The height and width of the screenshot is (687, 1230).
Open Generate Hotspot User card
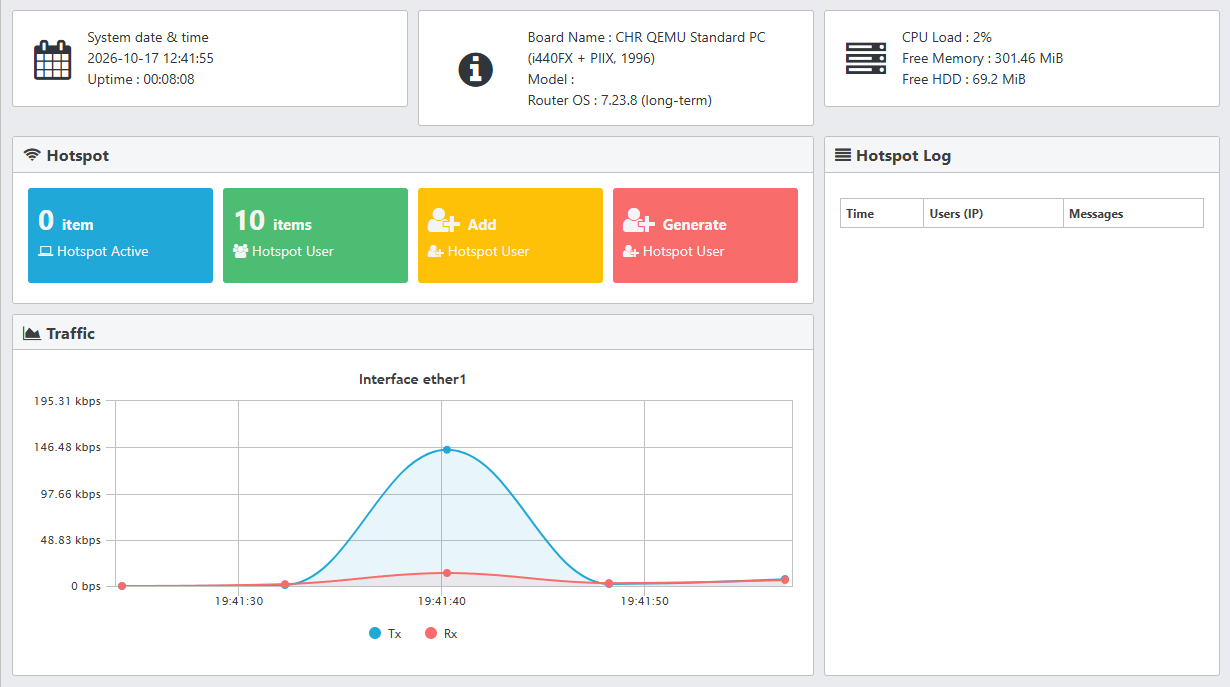click(x=705, y=236)
